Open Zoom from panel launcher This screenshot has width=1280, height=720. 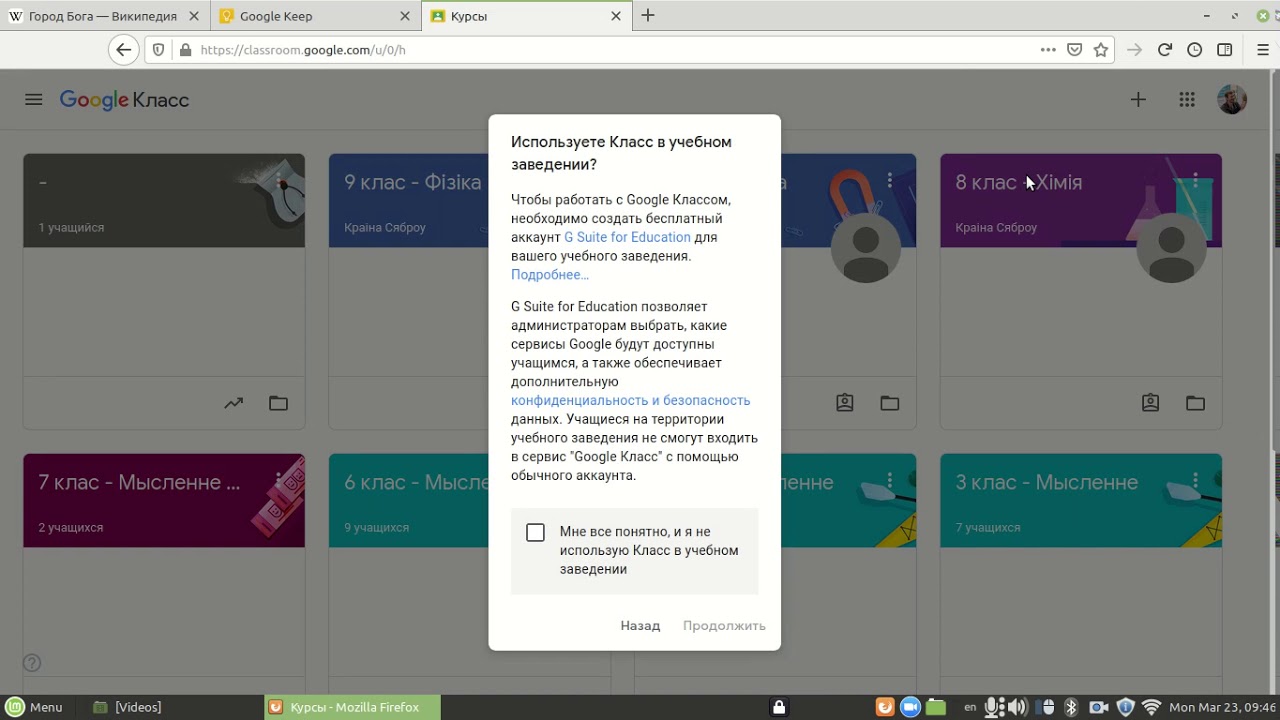point(910,707)
